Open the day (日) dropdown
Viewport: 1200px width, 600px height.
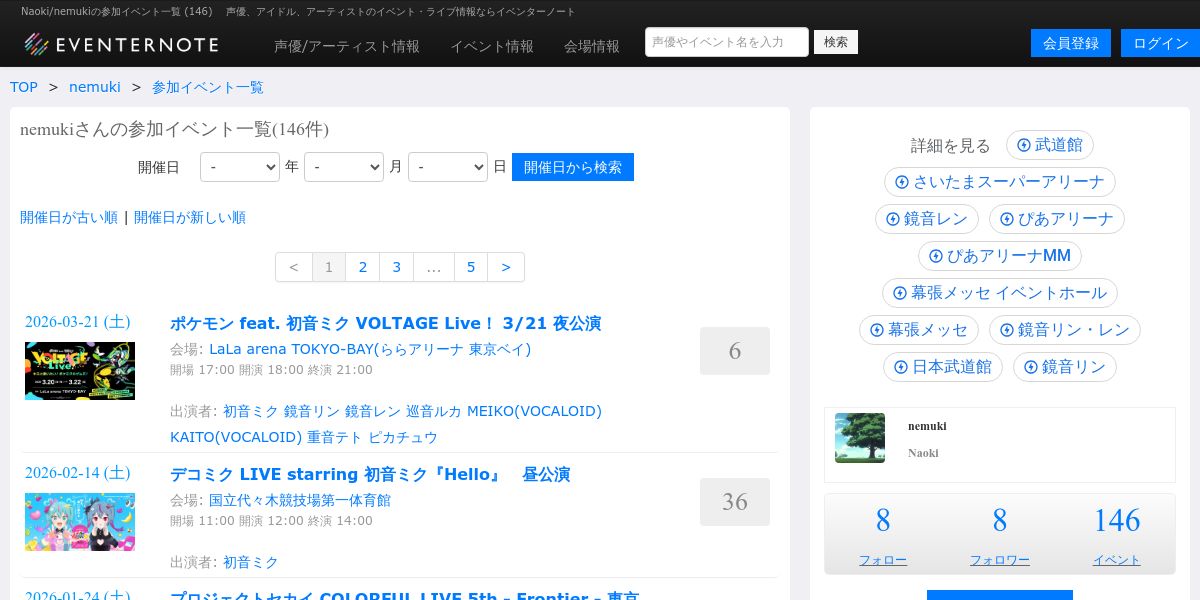tap(448, 167)
